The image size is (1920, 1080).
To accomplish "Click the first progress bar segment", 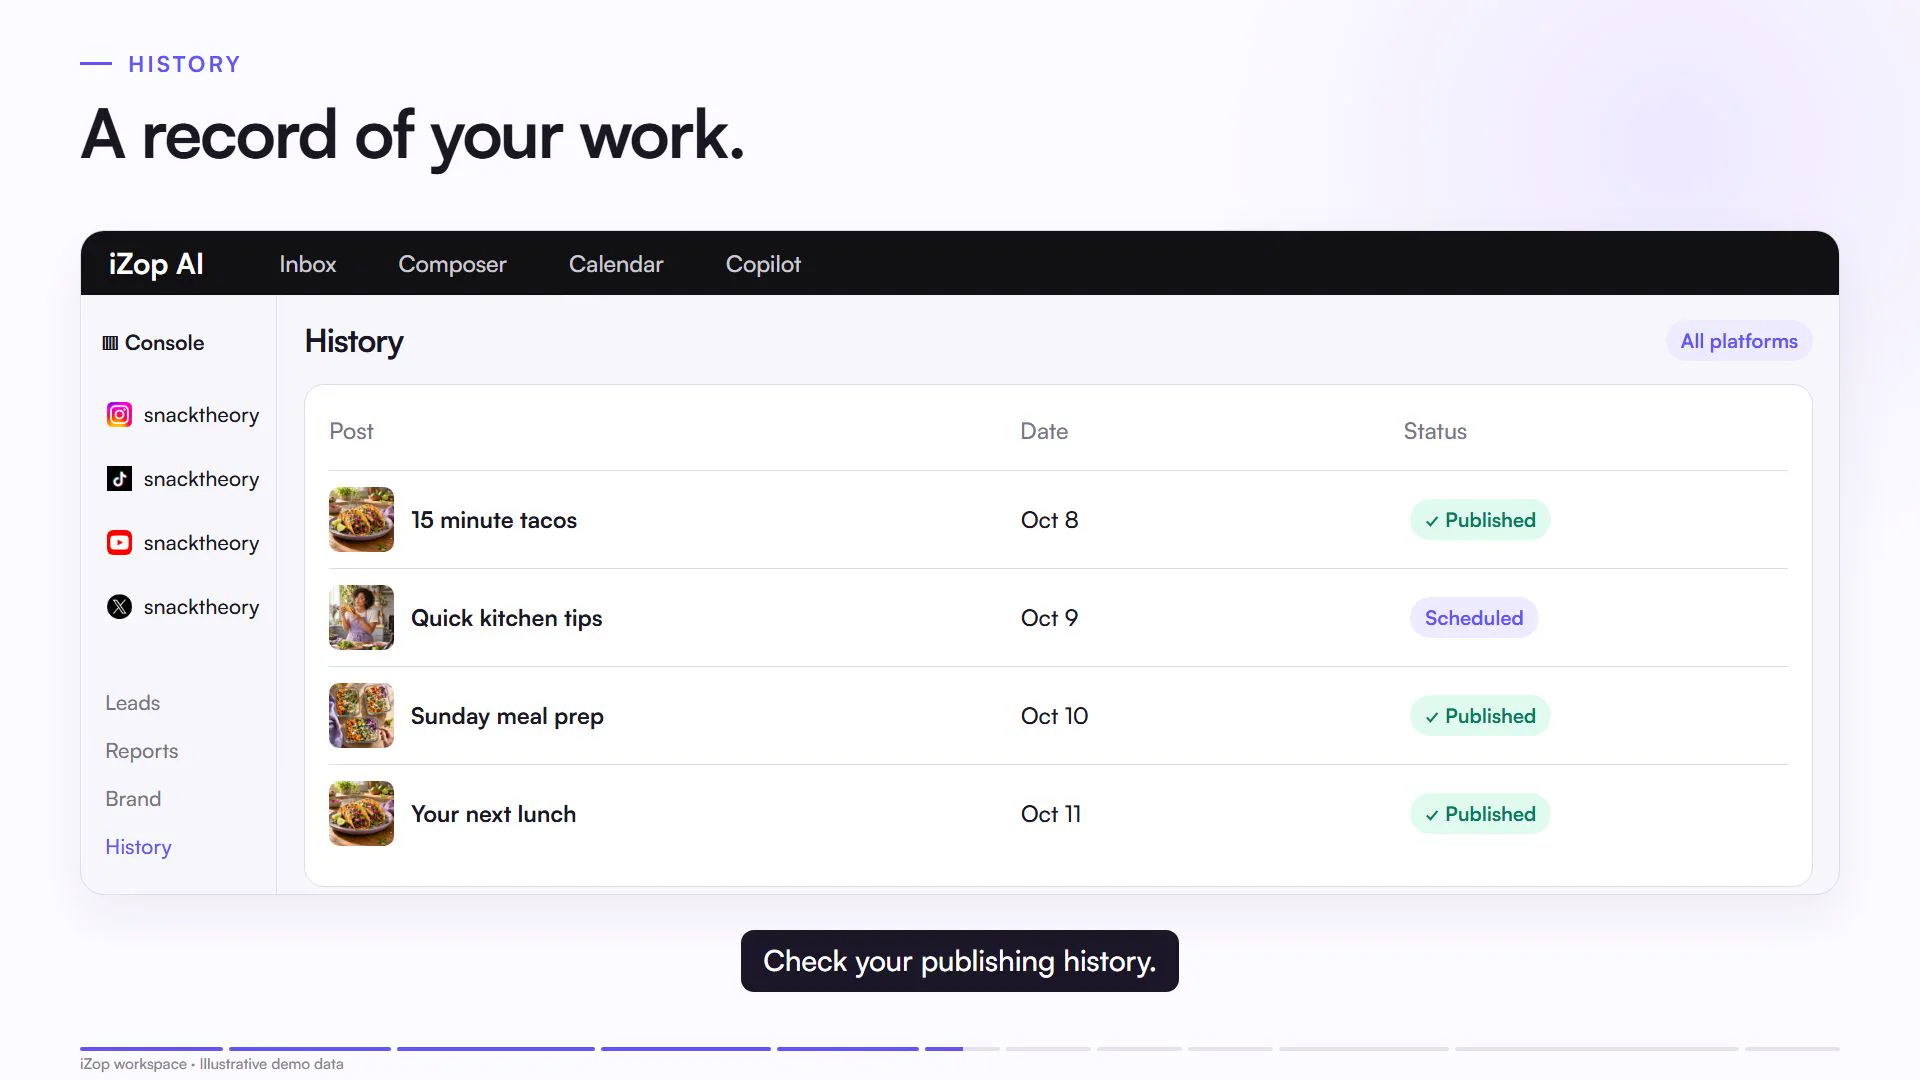I will [x=151, y=1048].
